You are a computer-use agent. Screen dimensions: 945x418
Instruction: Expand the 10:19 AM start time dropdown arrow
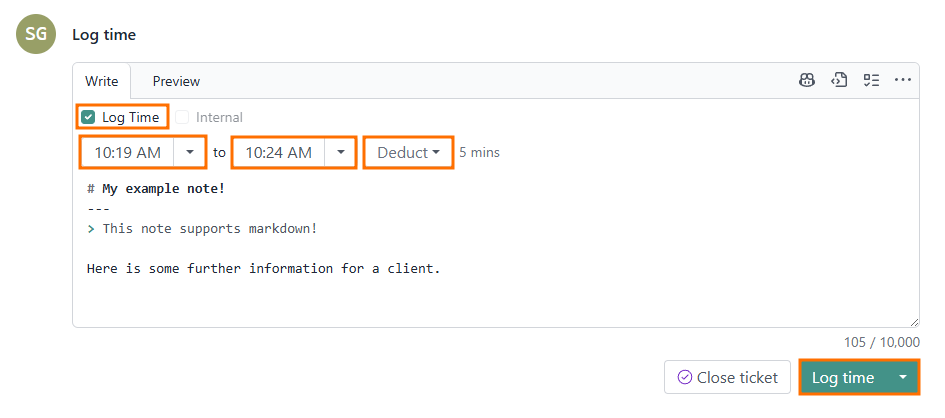click(x=190, y=153)
